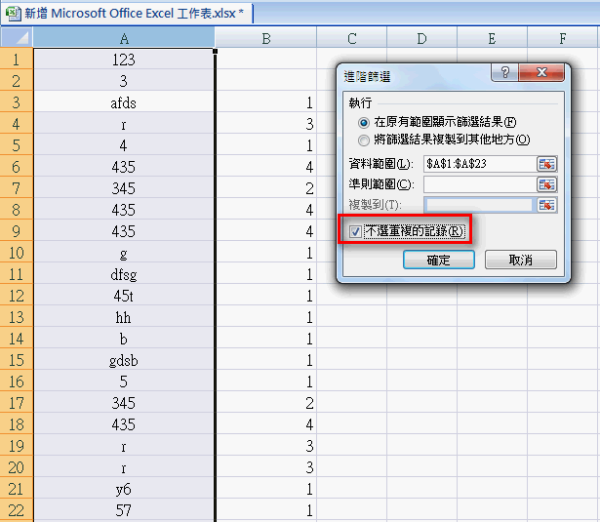The height and width of the screenshot is (522, 600).
Task: Click the 複製到 input field
Action: click(478, 205)
